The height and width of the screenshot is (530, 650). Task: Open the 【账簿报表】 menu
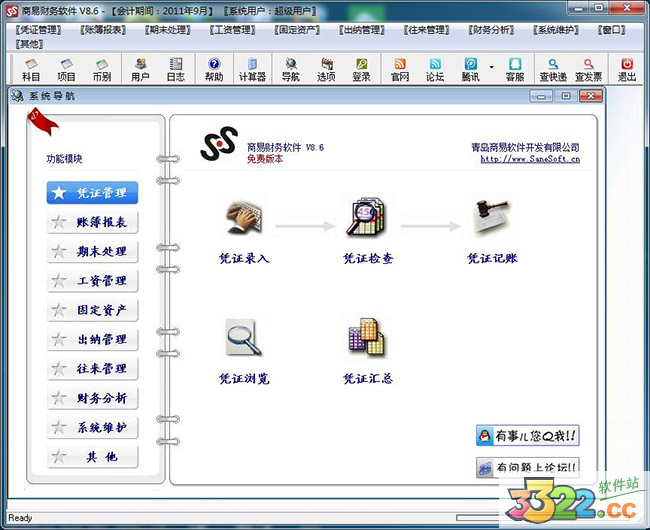(x=103, y=30)
